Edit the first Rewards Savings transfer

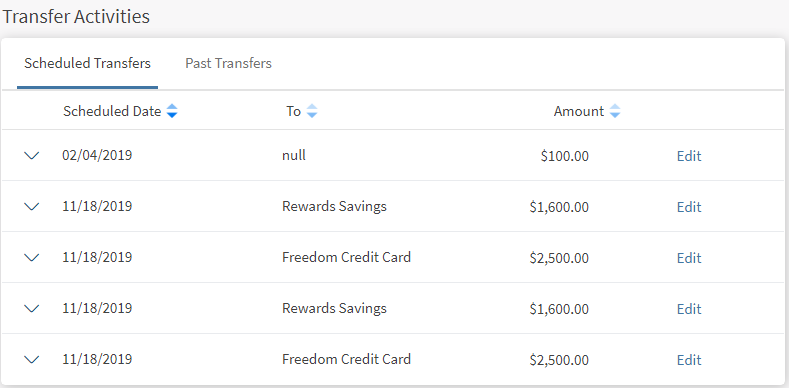point(689,207)
